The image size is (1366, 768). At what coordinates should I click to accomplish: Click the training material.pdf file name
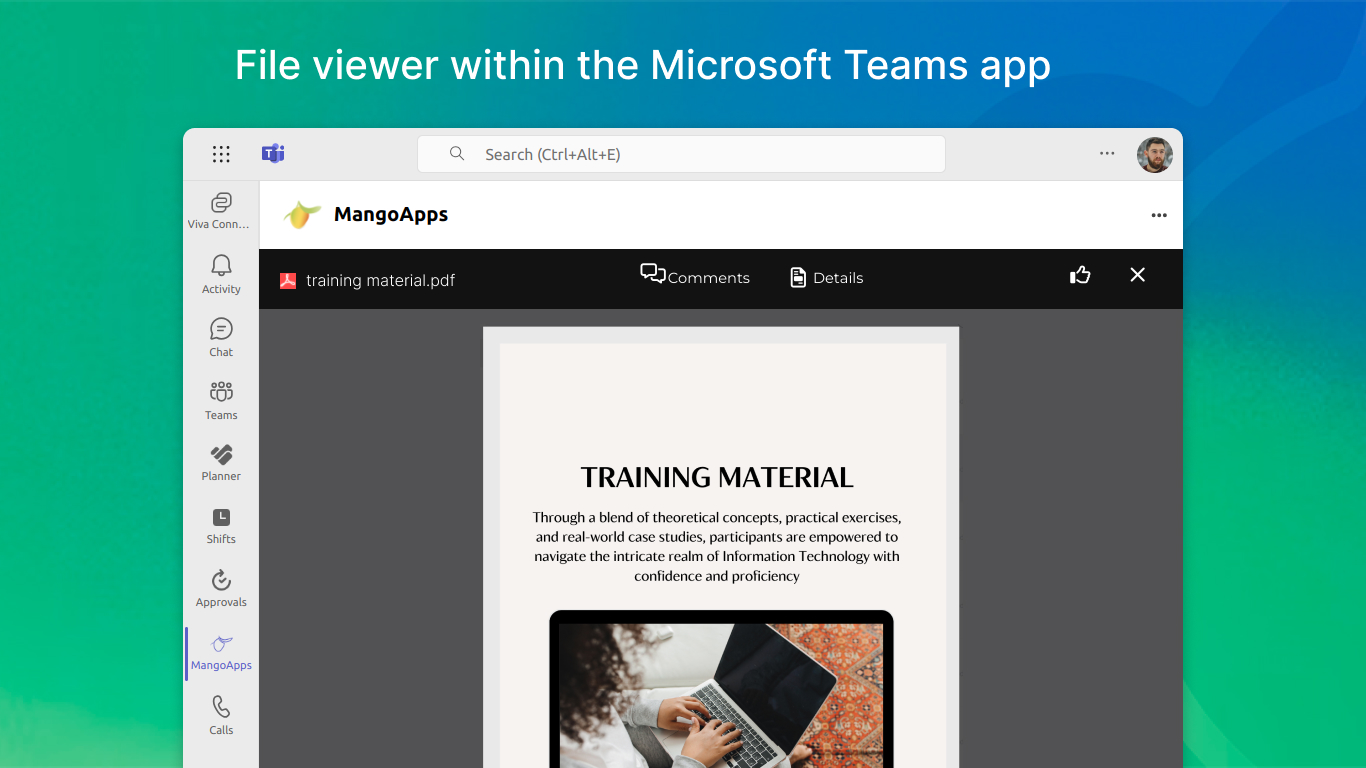380,281
